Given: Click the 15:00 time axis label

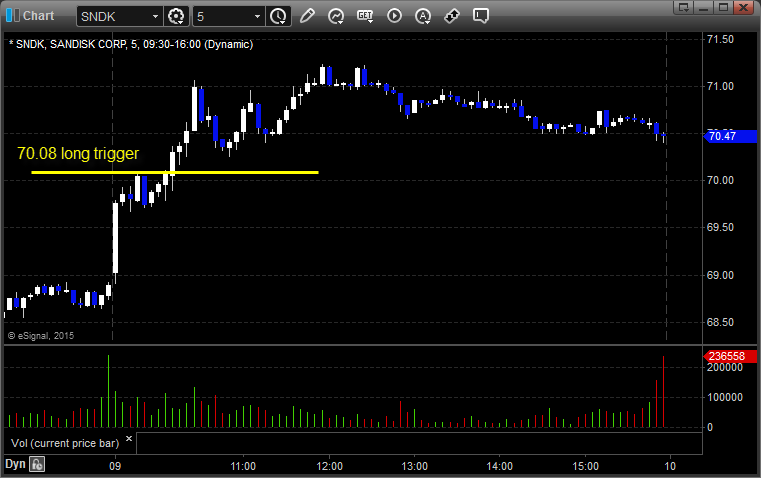Looking at the screenshot, I should point(585,466).
